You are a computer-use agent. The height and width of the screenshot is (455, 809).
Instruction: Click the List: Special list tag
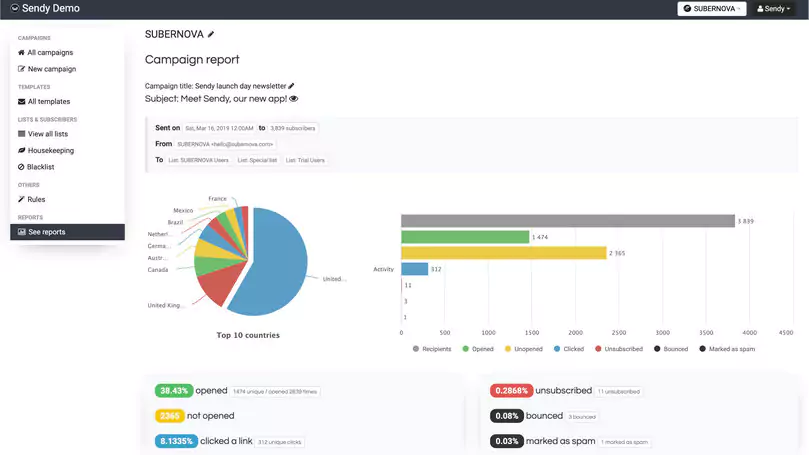tap(258, 160)
